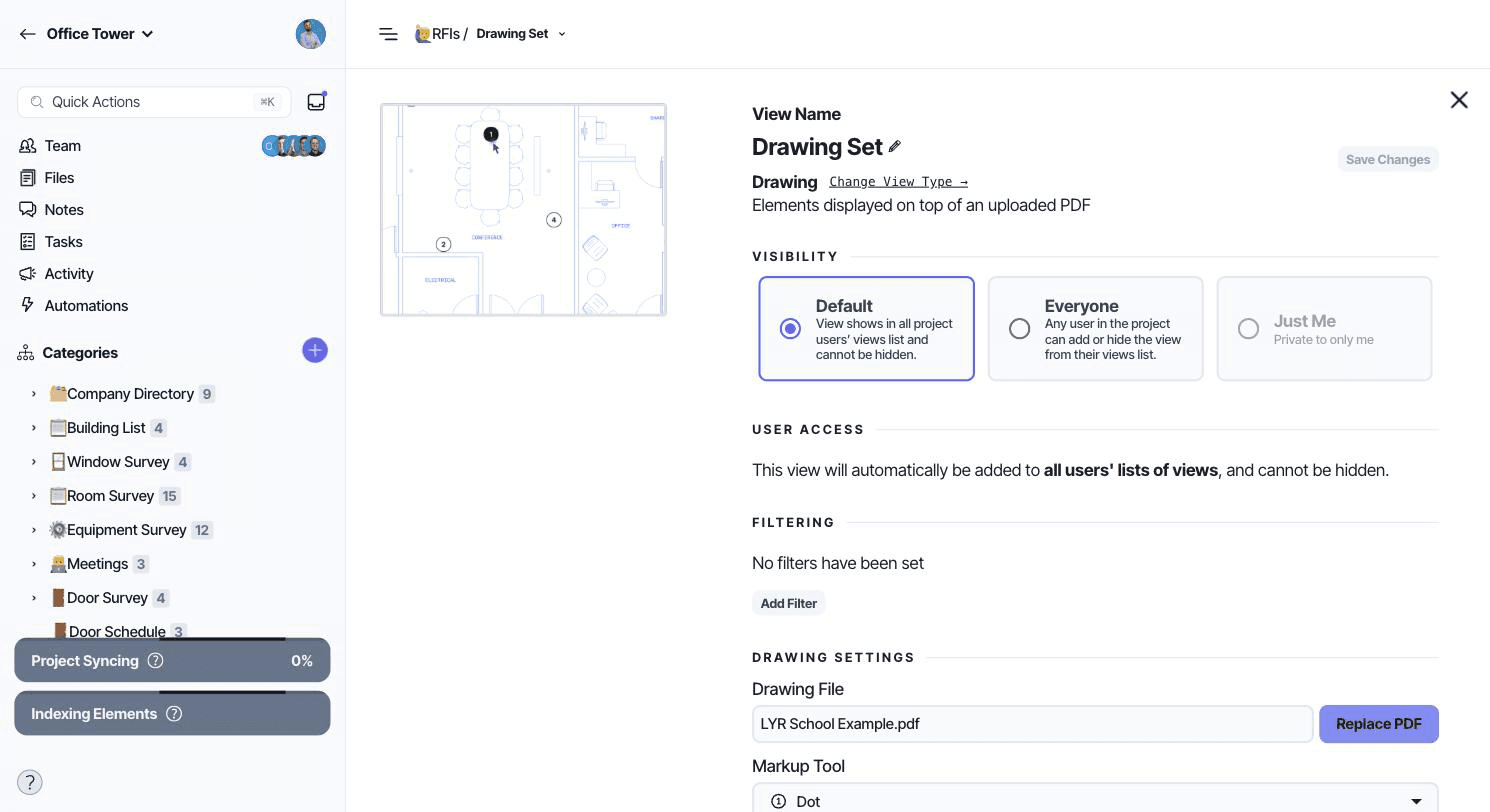1490x812 pixels.
Task: Click the Add Filter button
Action: tap(789, 603)
